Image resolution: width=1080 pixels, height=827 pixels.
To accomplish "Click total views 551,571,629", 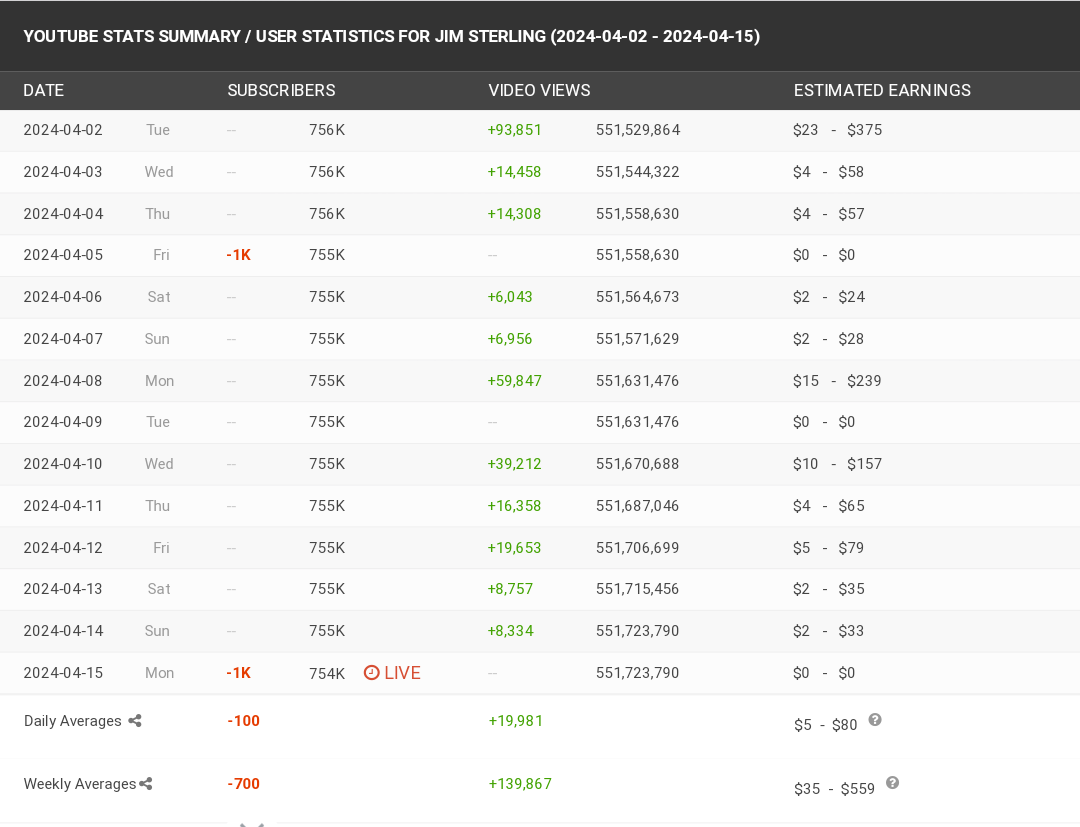I will (x=638, y=339).
